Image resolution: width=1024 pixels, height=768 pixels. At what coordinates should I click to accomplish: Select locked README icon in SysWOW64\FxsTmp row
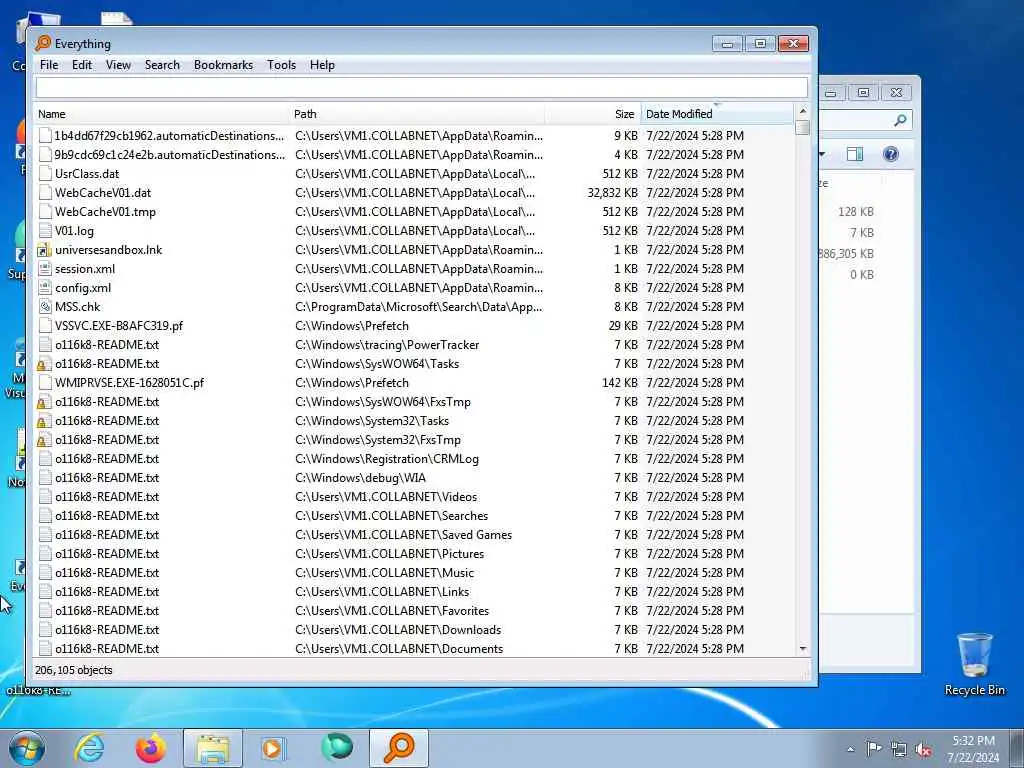44,402
